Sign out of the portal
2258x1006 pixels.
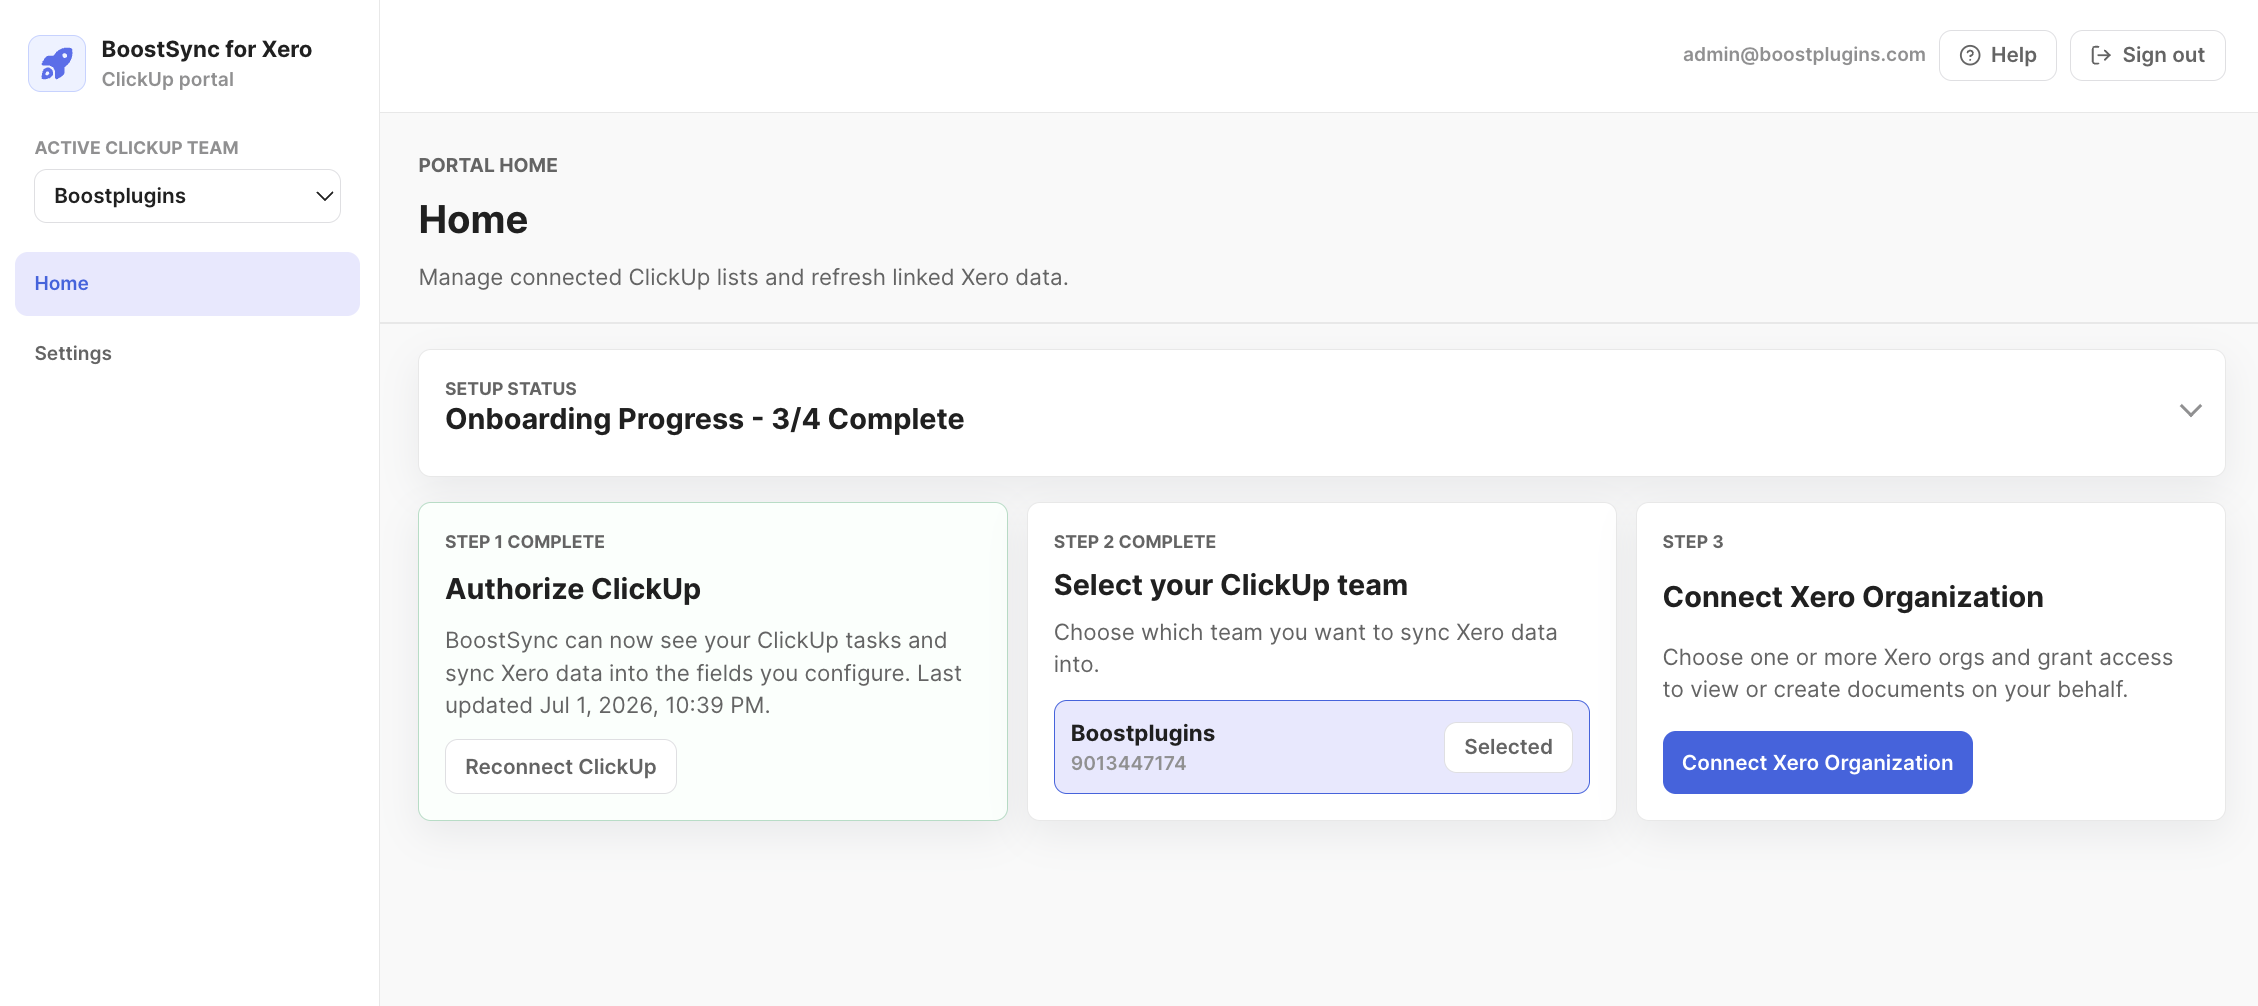tap(2147, 55)
